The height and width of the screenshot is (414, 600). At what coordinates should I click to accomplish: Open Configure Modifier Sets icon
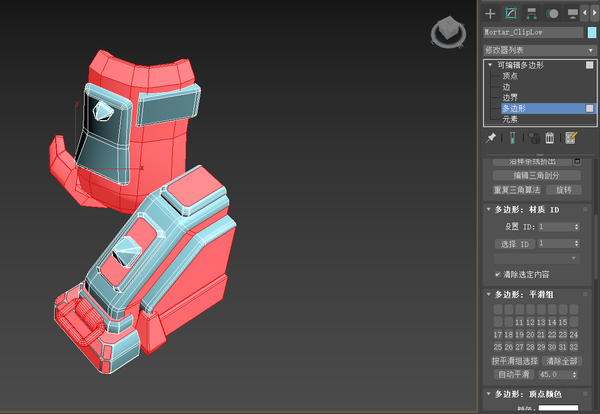click(x=571, y=137)
